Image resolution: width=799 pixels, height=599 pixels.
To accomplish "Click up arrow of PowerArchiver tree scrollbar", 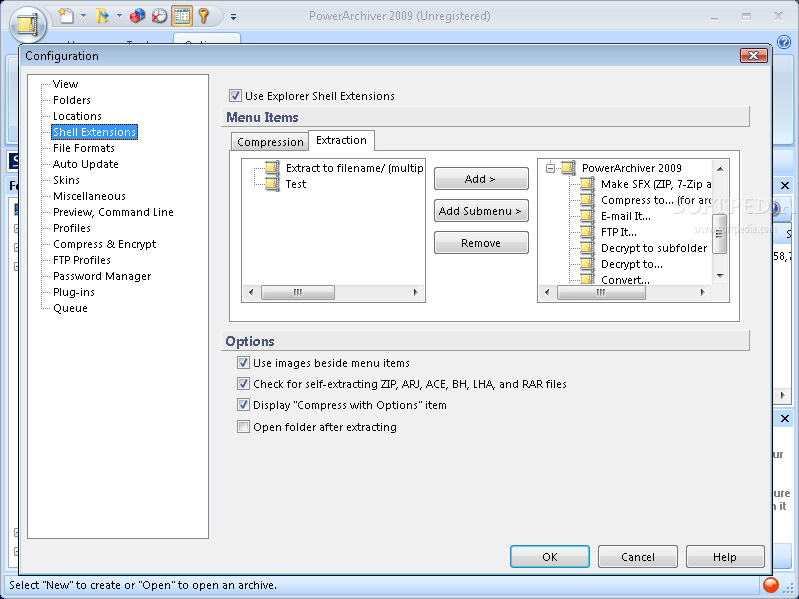I will (x=720, y=169).
